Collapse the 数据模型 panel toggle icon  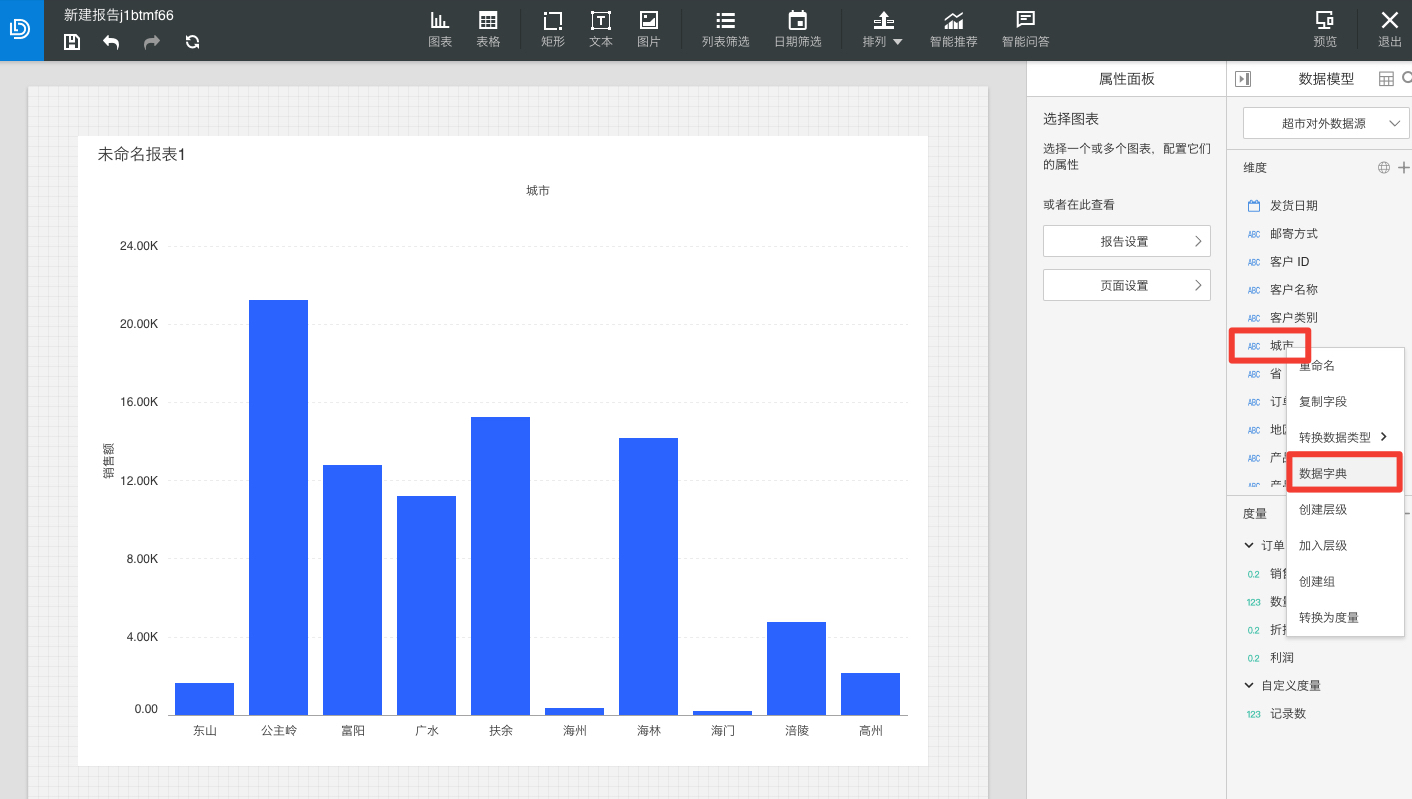click(1243, 79)
